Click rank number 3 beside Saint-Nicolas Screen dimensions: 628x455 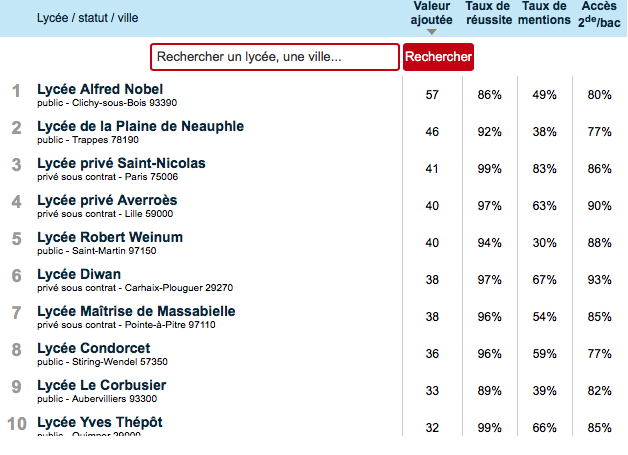16,165
